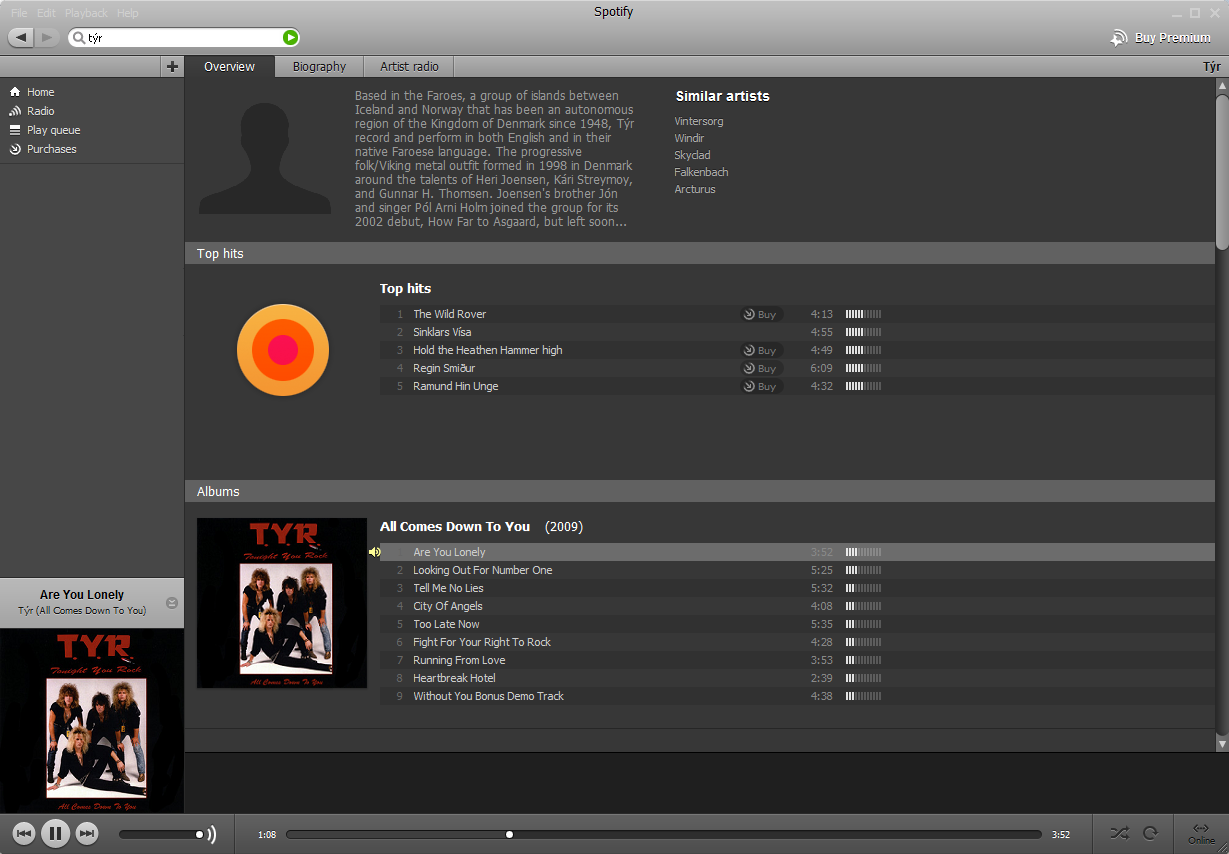Collapse the now playing album art panel
This screenshot has width=1229, height=854.
[x=172, y=602]
